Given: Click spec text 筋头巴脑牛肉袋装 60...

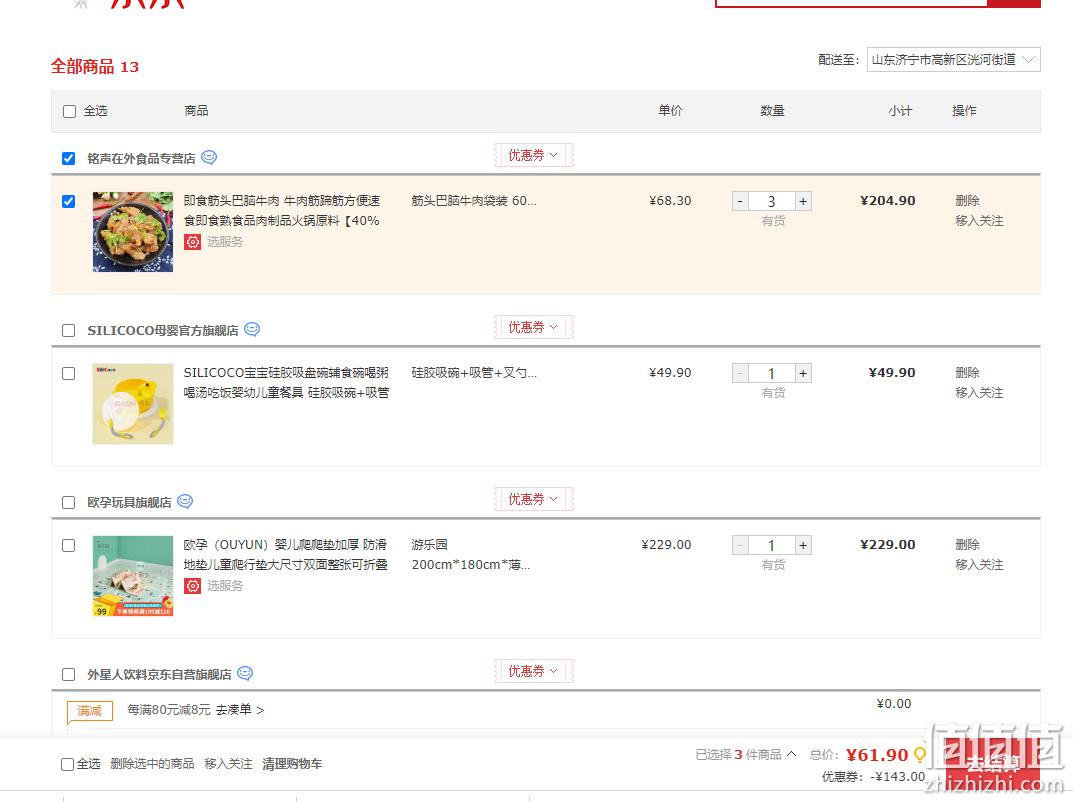Looking at the screenshot, I should pyautogui.click(x=474, y=200).
